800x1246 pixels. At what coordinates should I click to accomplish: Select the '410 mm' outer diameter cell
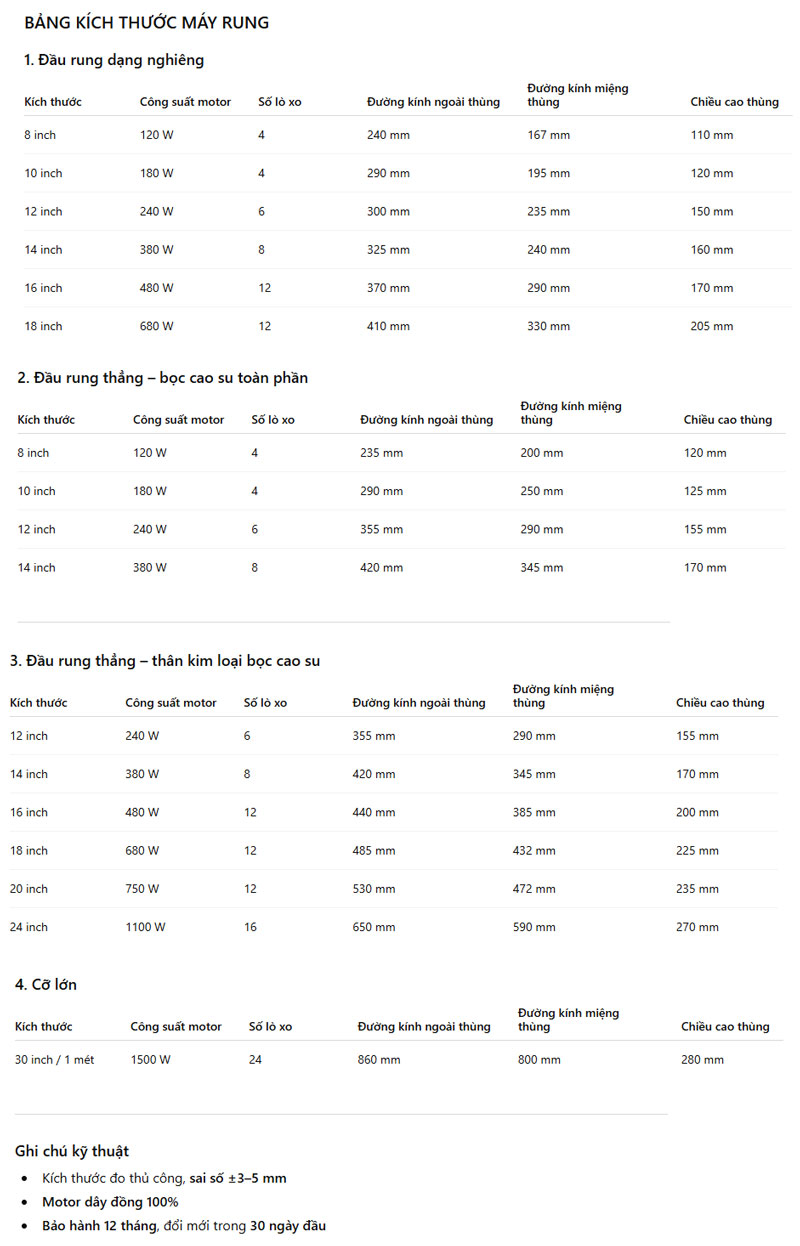(388, 326)
